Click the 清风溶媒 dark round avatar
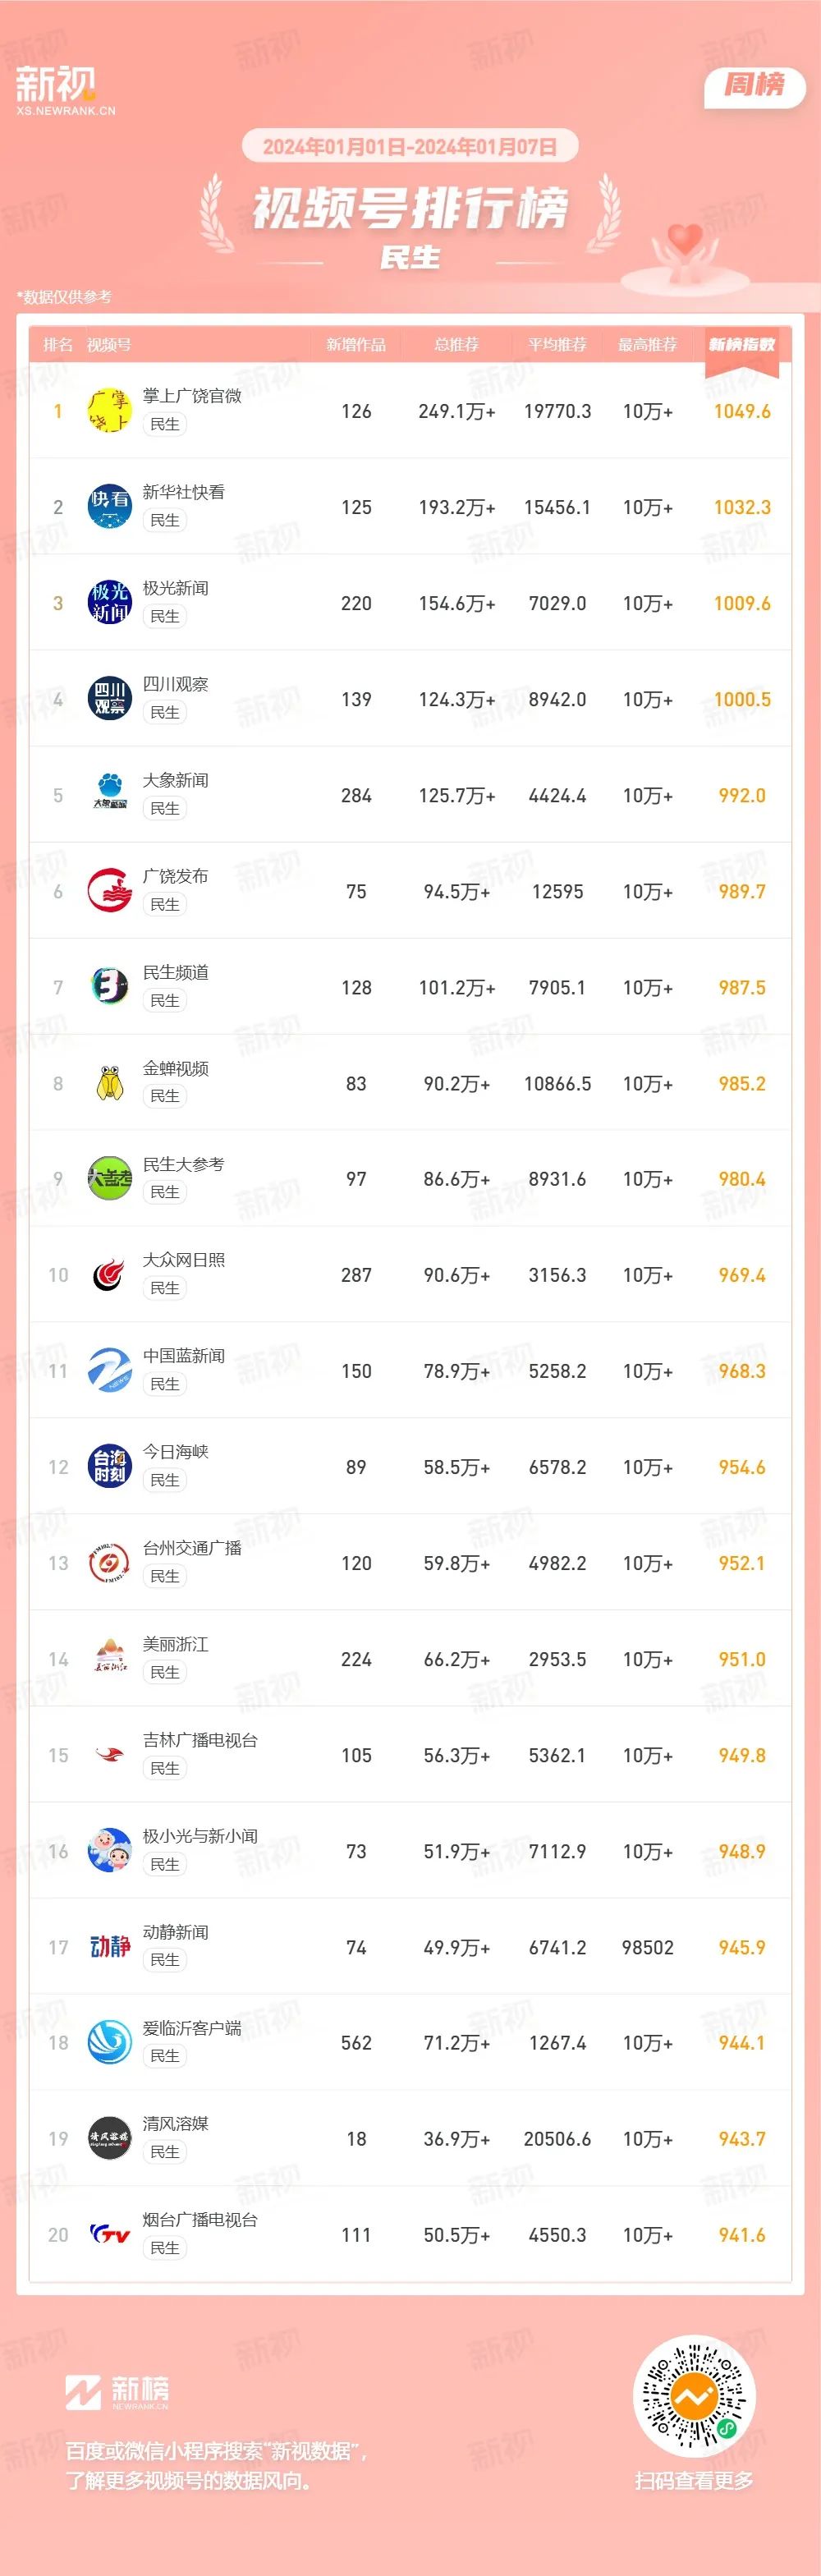The image size is (821, 2576). tap(110, 2139)
